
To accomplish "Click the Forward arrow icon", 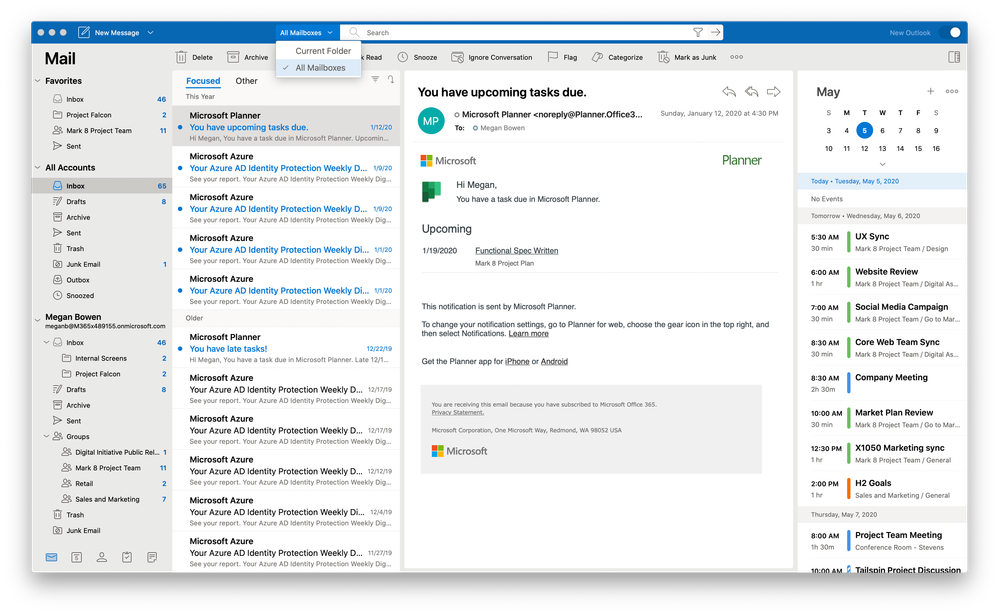I will click(773, 92).
